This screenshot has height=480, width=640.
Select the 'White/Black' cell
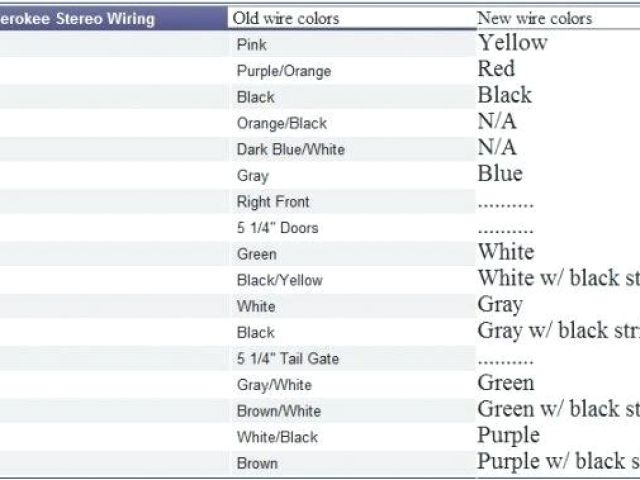pos(277,437)
